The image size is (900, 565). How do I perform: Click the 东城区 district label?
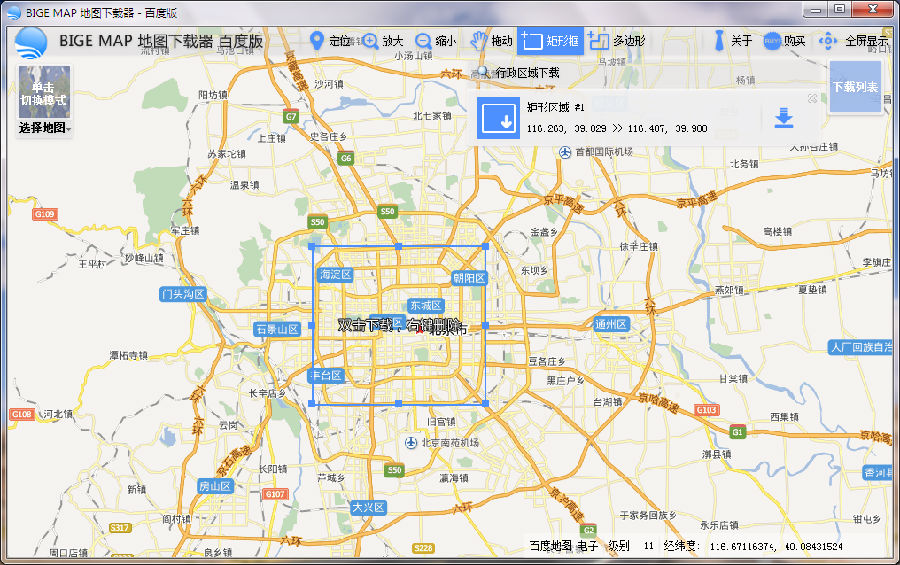[x=425, y=305]
